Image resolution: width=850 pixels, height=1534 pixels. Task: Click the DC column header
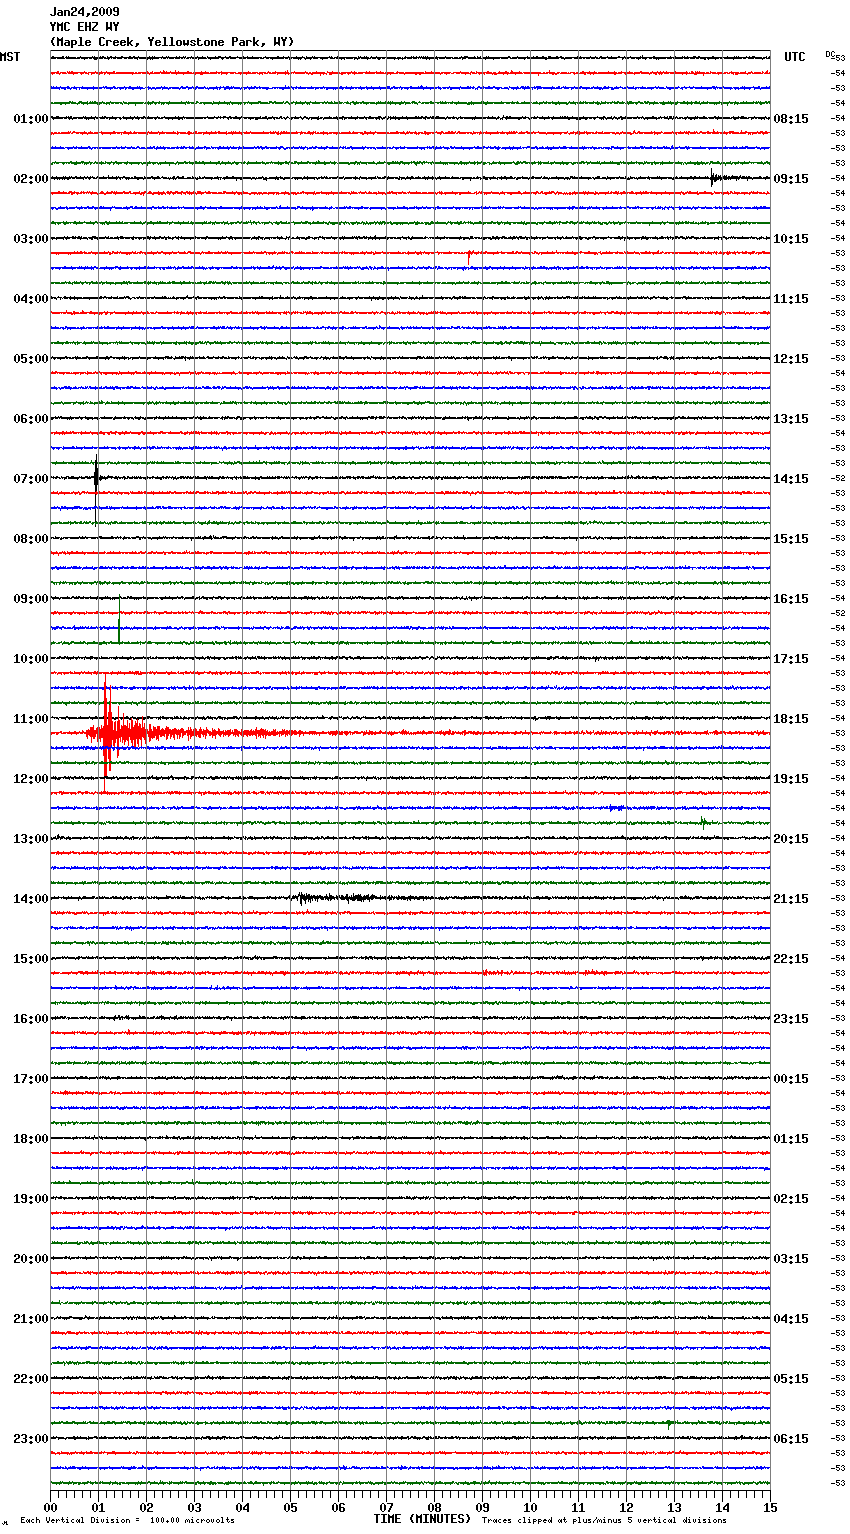point(830,54)
